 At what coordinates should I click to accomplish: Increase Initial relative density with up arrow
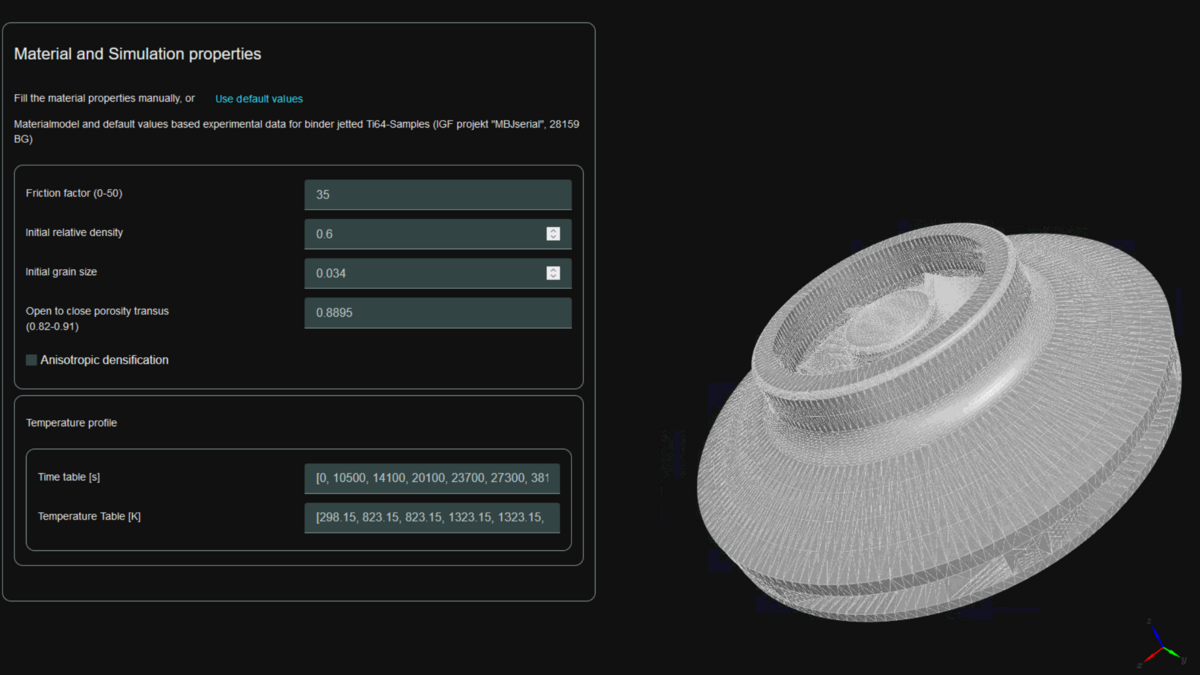553,231
